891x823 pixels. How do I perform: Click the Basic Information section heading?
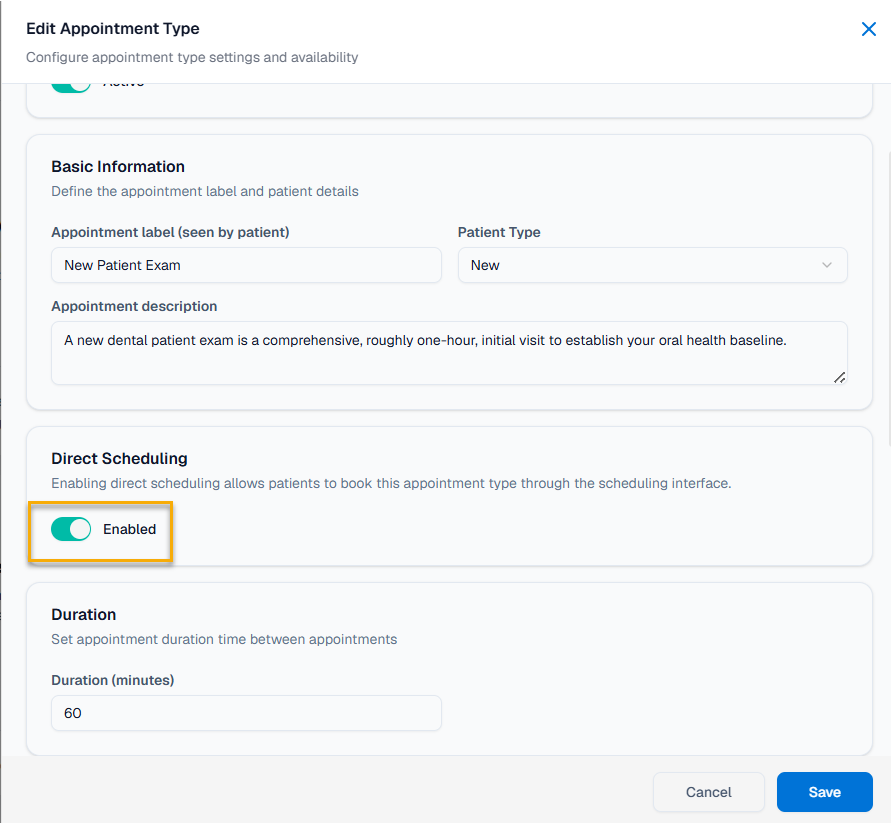(x=118, y=166)
